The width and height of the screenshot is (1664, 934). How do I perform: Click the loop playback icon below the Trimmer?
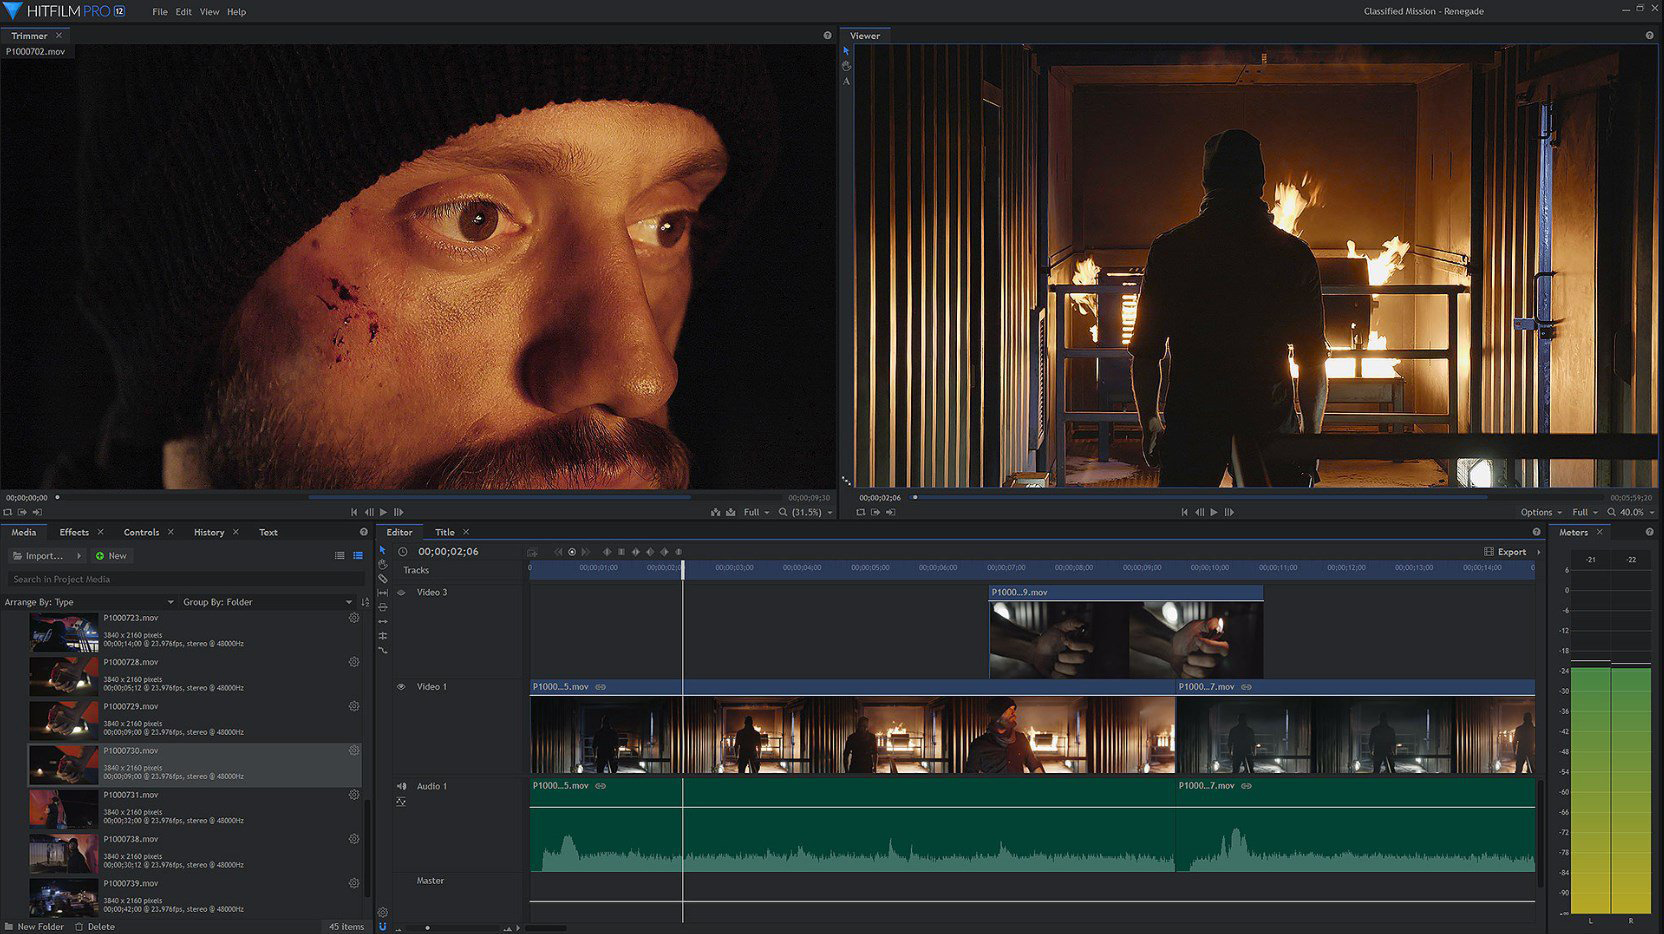(9, 512)
